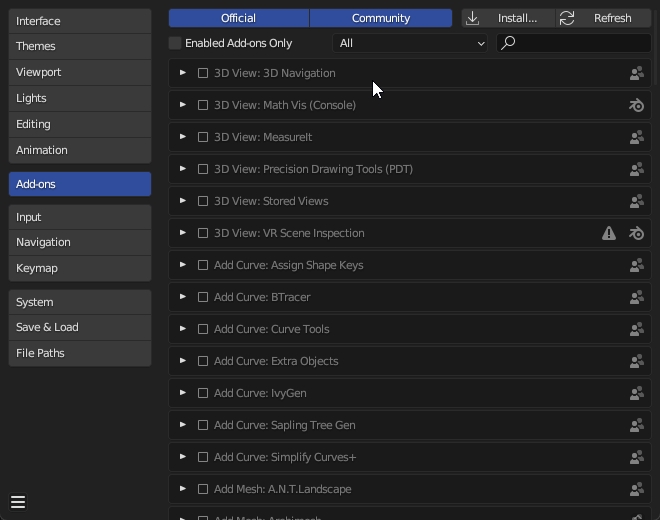The image size is (660, 520).
Task: Enable the Enabled Add-ons Only checkbox
Action: (x=176, y=43)
